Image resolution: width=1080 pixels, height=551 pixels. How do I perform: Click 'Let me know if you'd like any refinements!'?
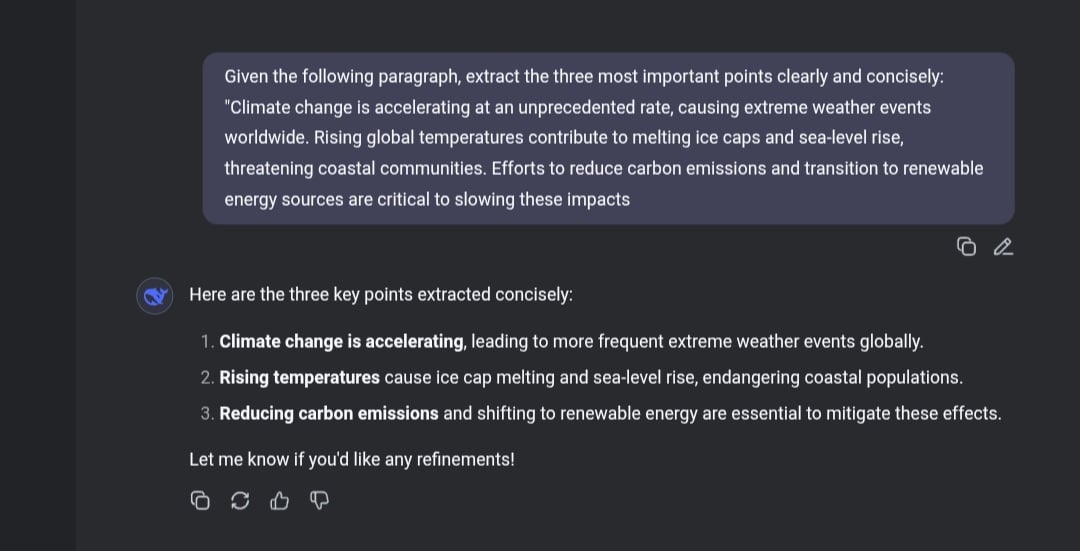(352, 459)
